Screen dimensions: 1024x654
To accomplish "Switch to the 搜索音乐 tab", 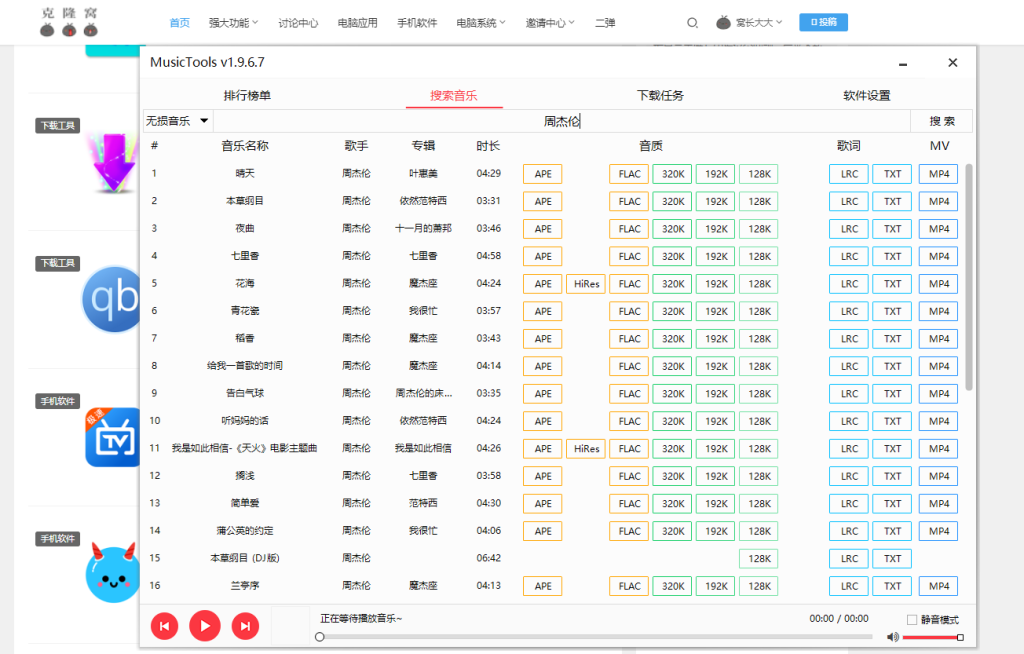I will (x=453, y=95).
